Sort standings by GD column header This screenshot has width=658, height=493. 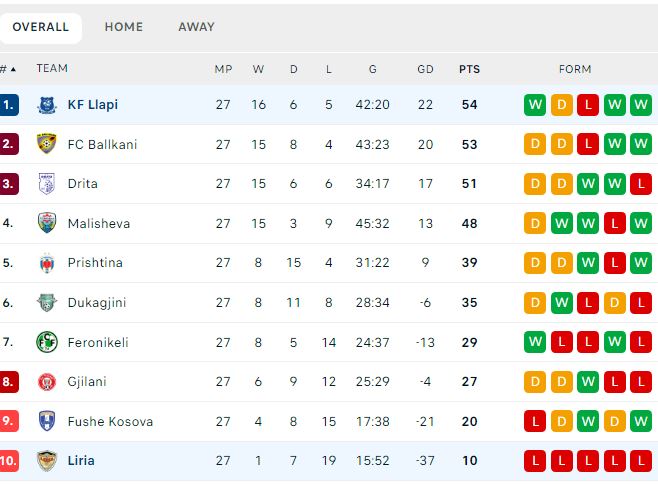(x=426, y=69)
